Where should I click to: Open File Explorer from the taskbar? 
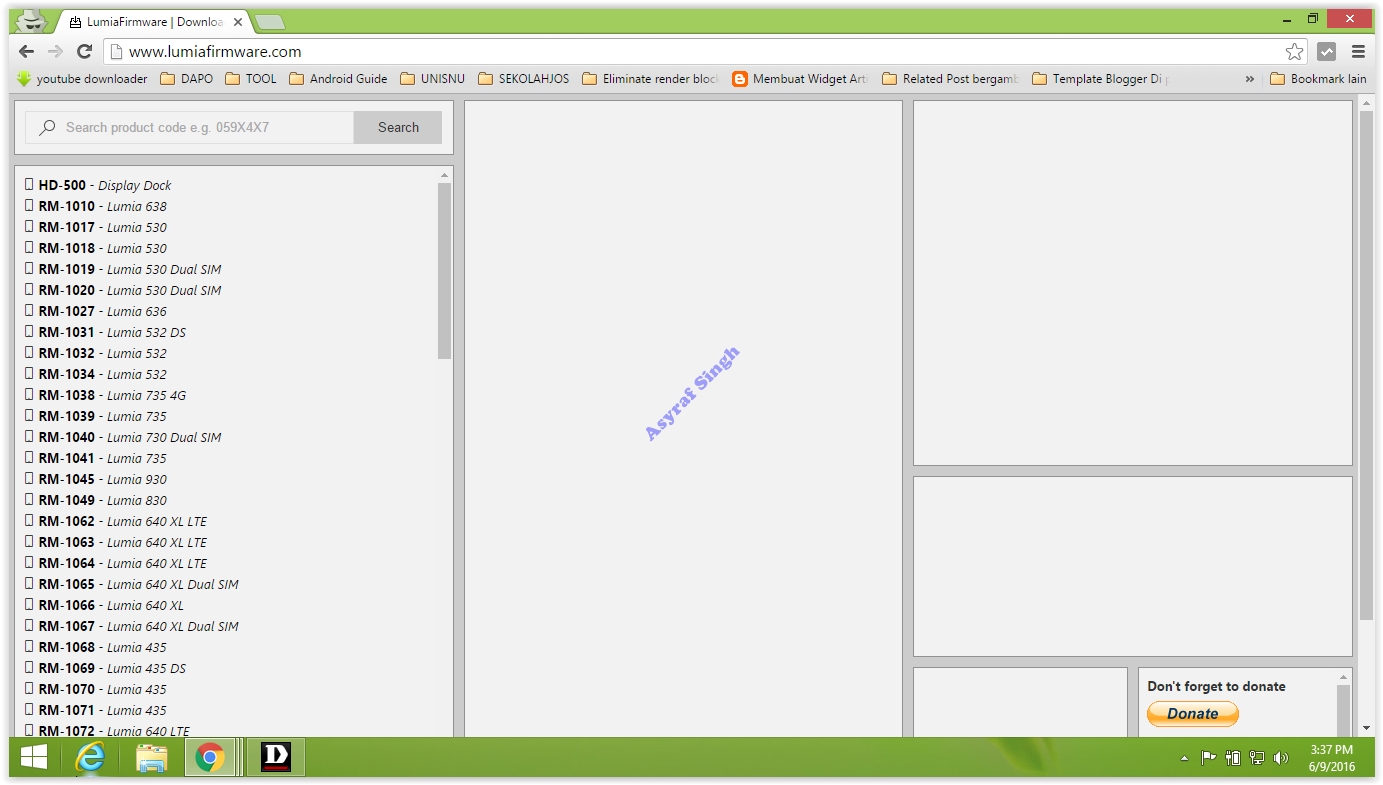tap(151, 757)
